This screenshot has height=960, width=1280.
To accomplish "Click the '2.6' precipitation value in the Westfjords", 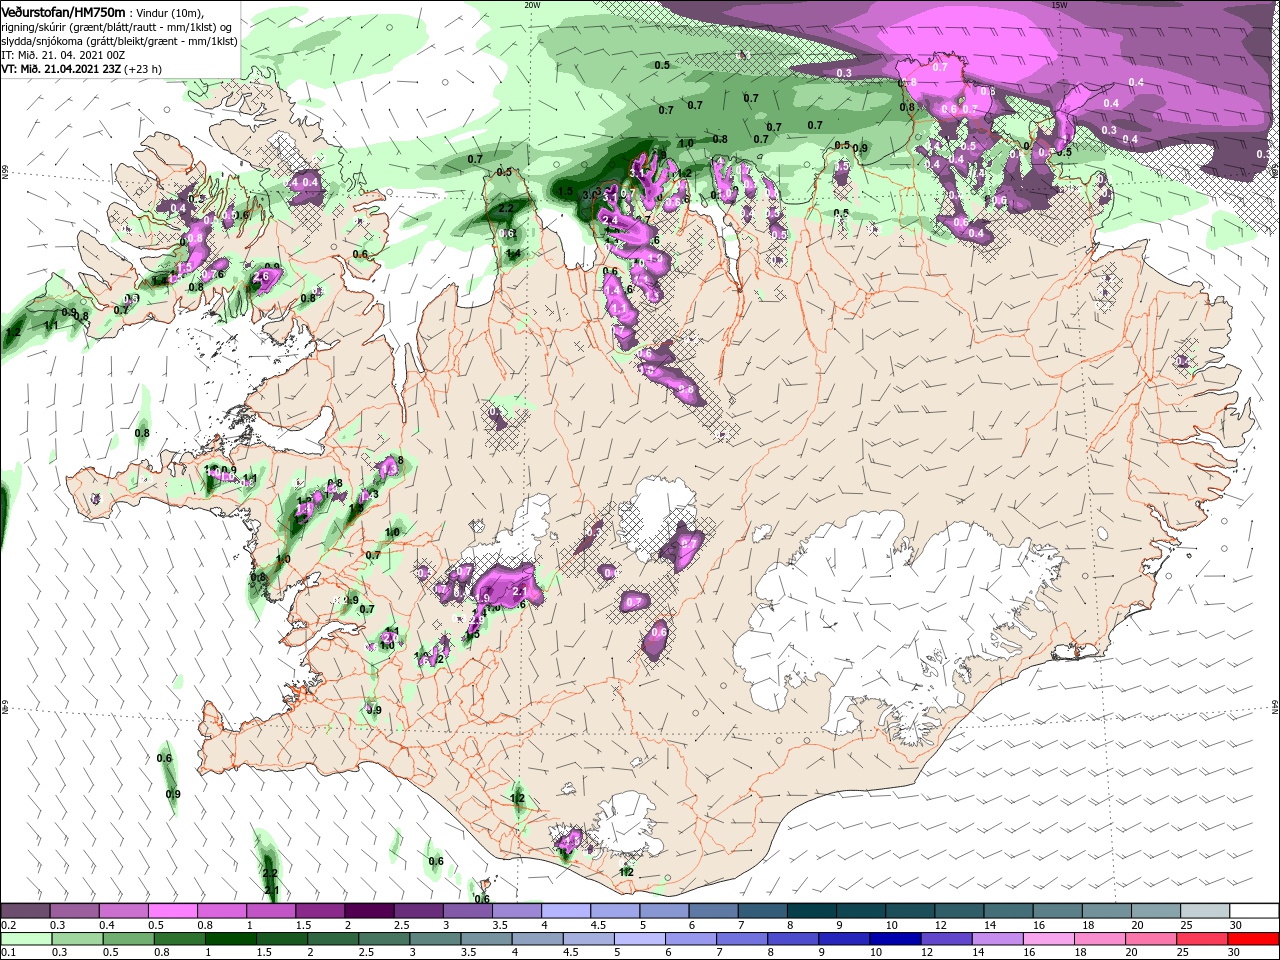I will tap(262, 276).
